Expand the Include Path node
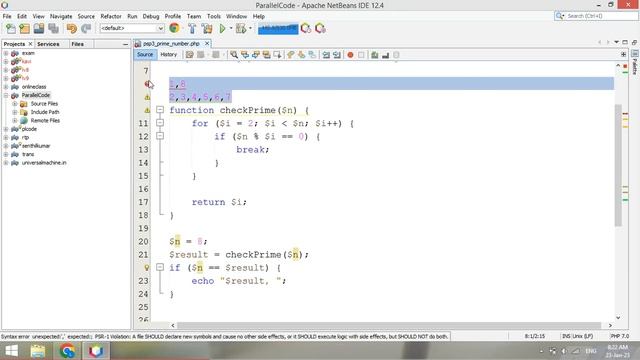This screenshot has height=360, width=640. [14, 112]
